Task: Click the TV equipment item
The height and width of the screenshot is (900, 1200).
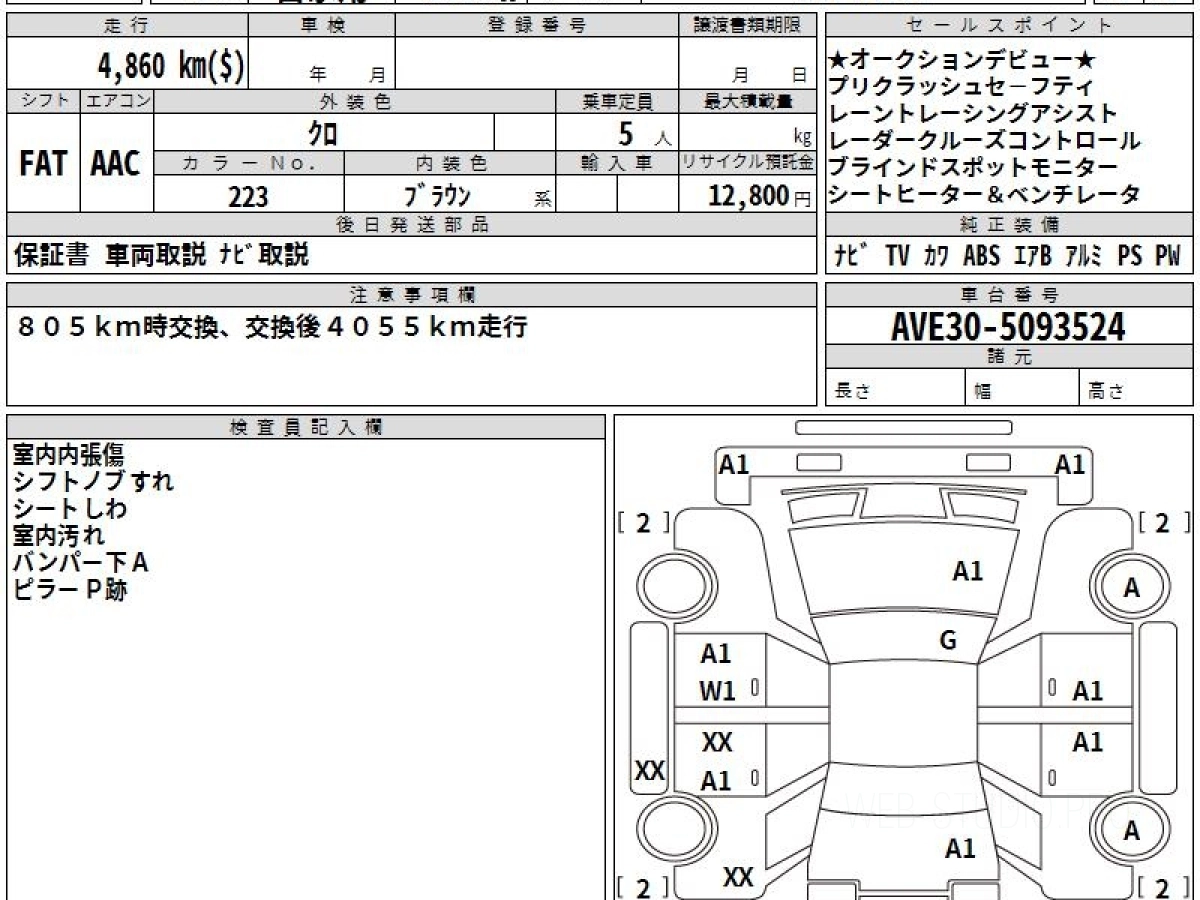Action: tap(897, 256)
